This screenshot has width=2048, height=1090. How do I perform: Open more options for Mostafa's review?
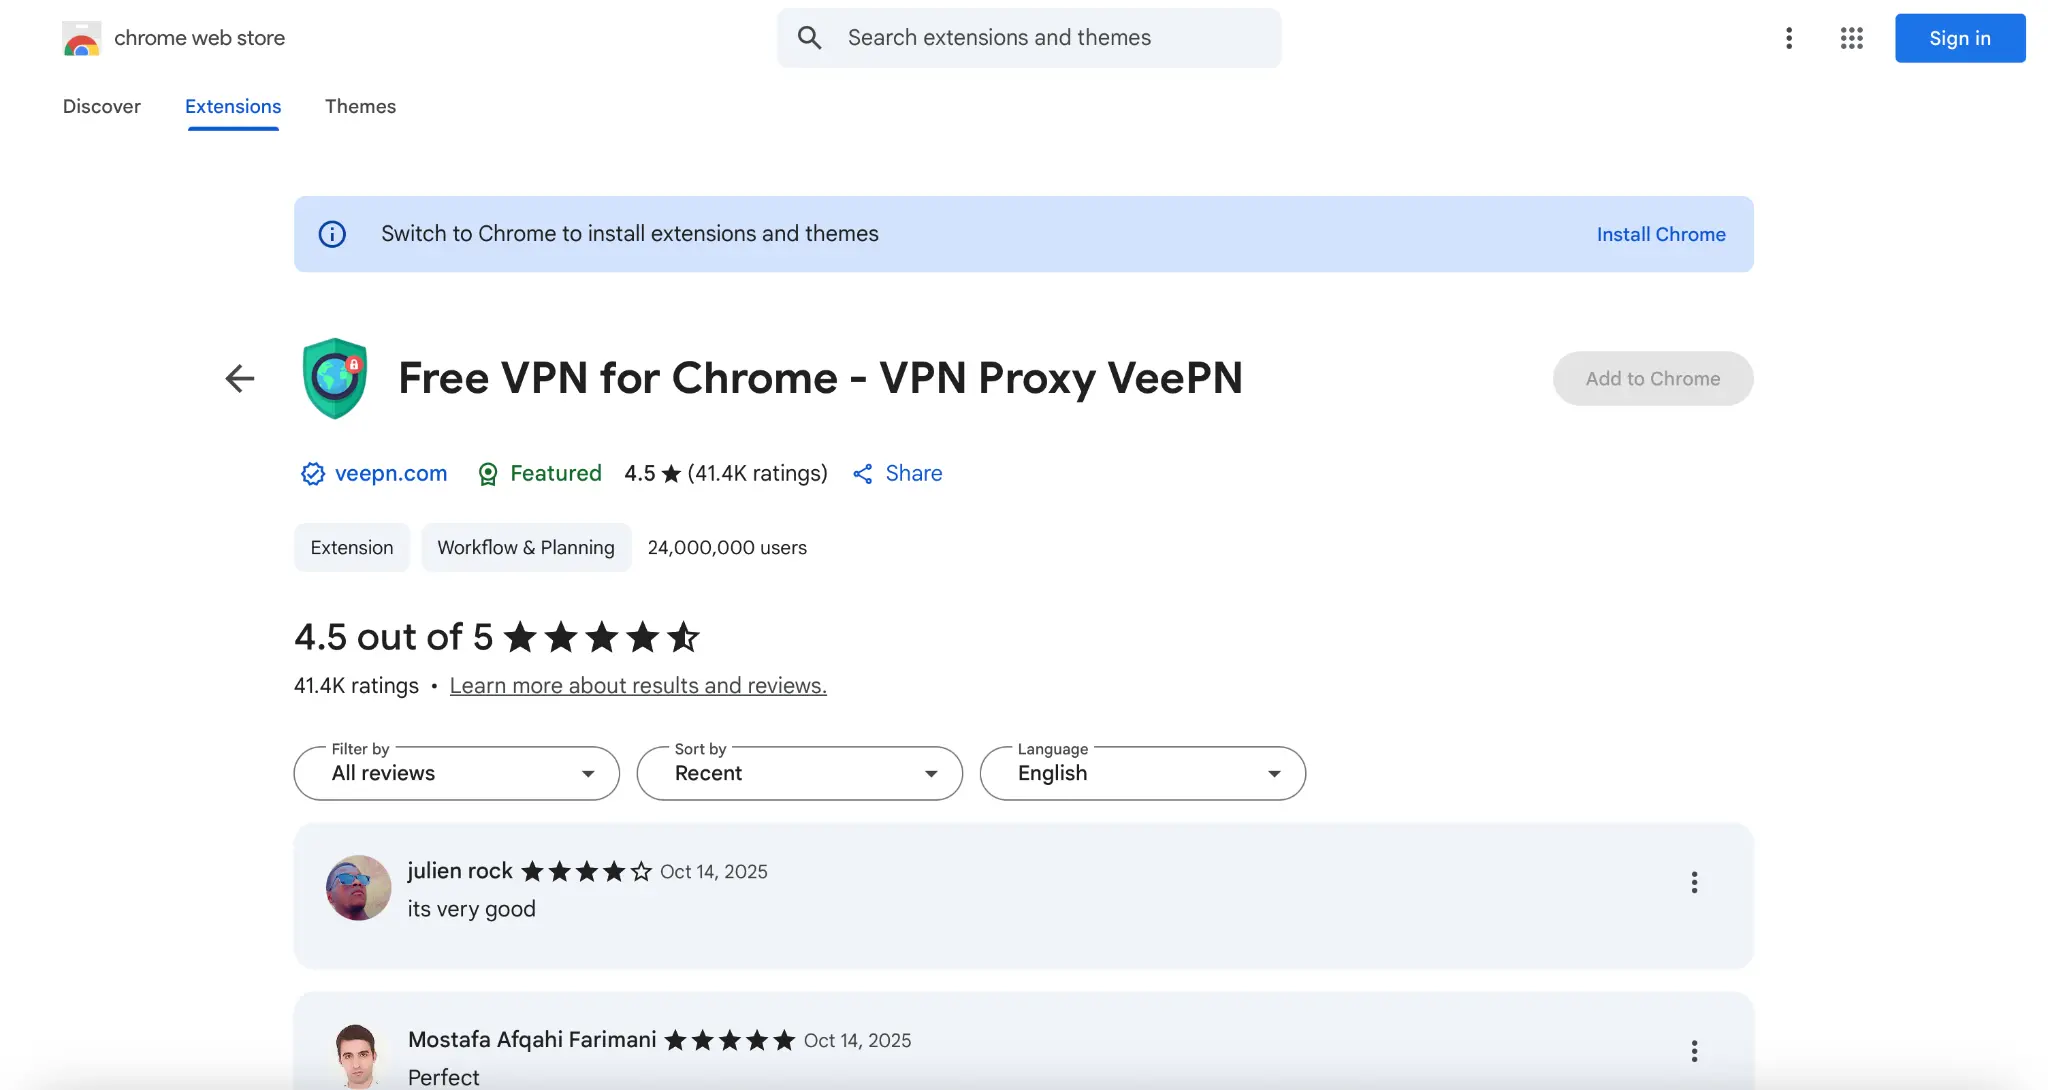point(1694,1051)
